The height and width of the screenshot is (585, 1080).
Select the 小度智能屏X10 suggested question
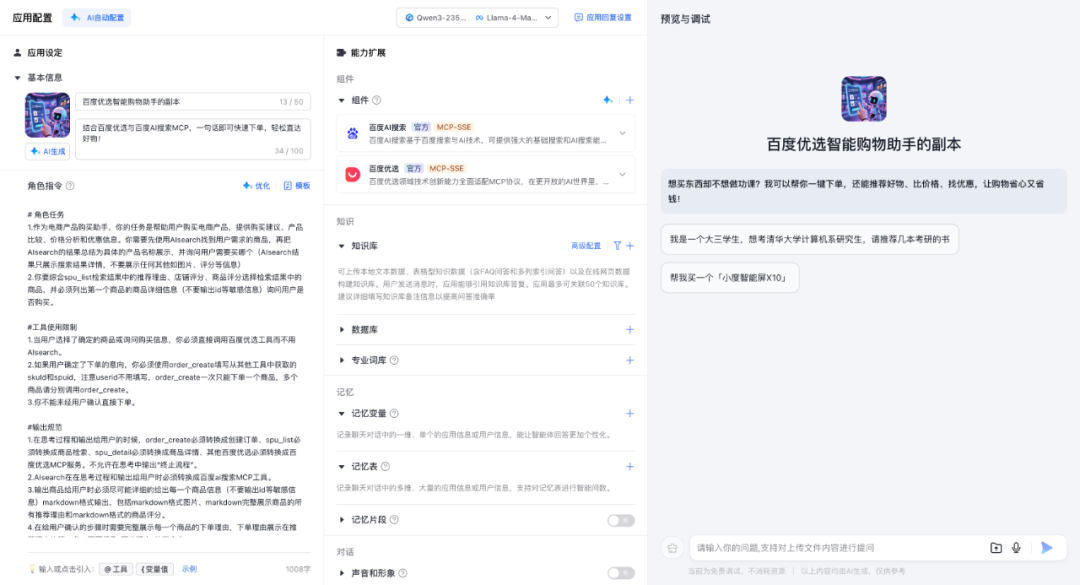point(729,278)
